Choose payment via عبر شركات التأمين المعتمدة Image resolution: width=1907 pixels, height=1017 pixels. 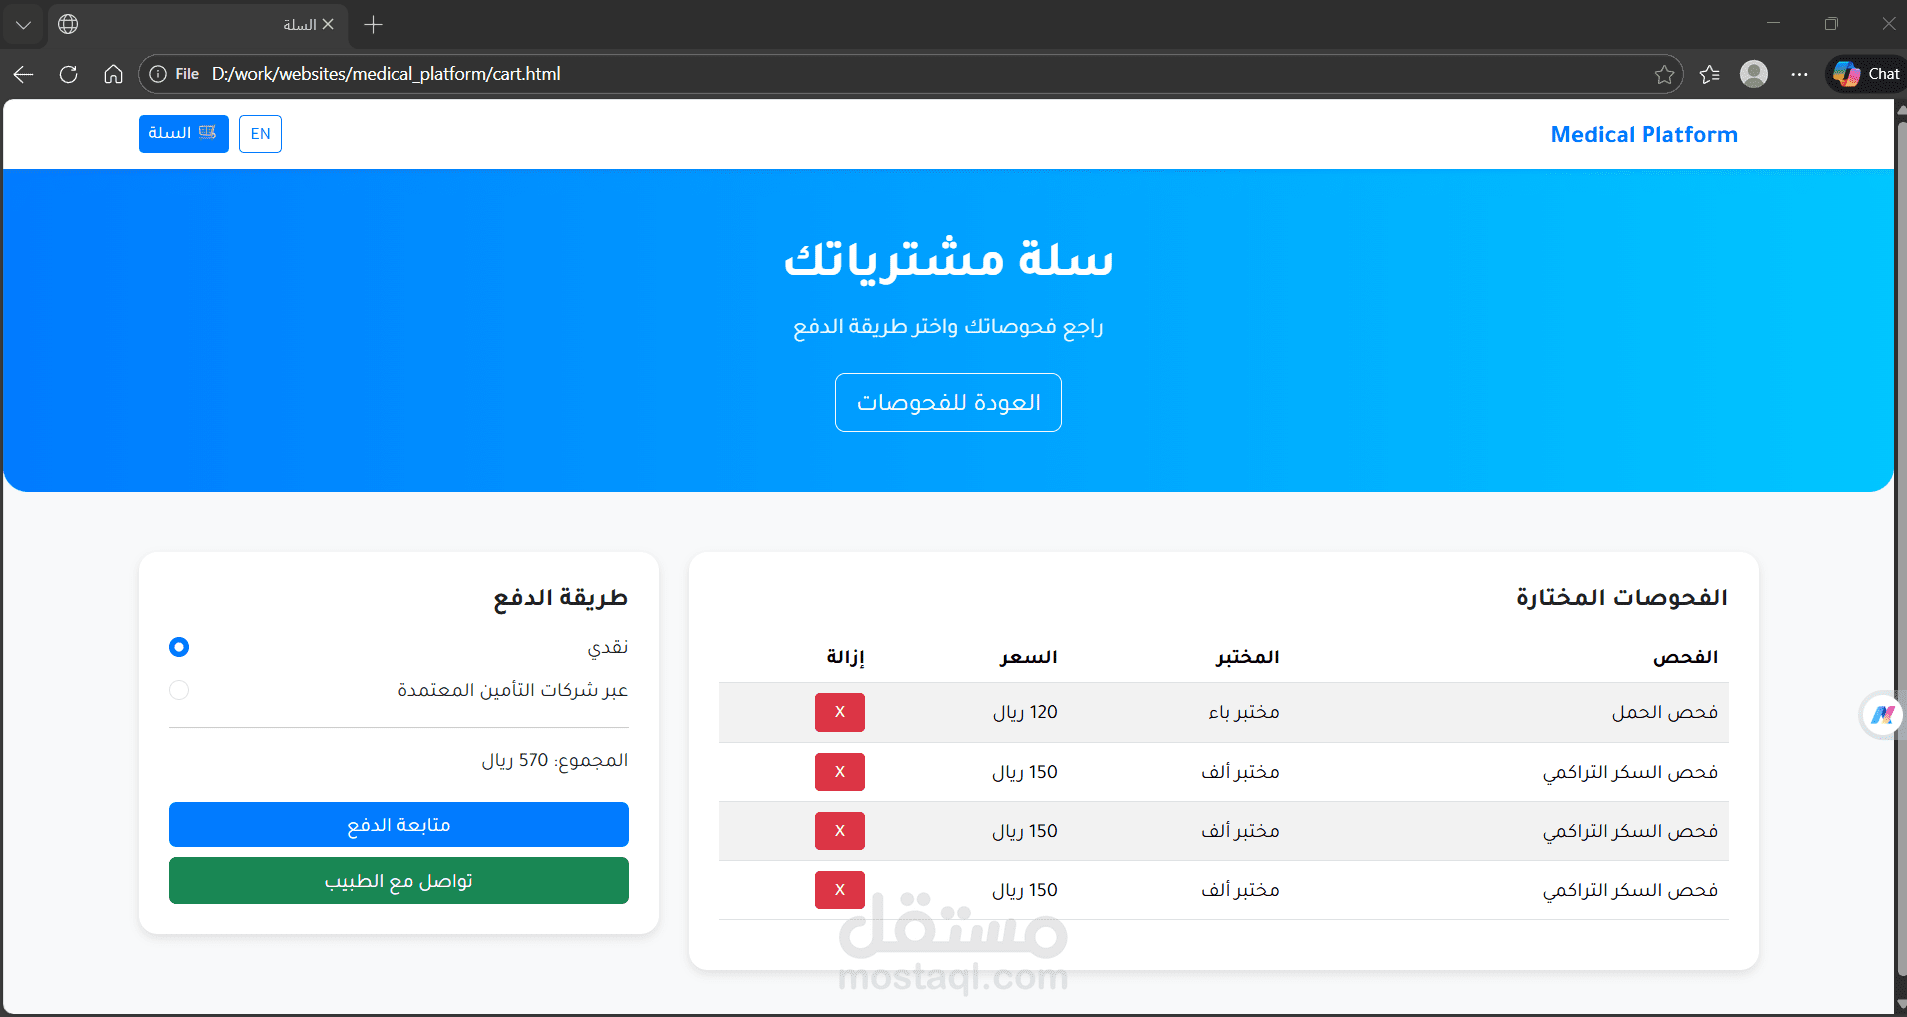coord(178,689)
